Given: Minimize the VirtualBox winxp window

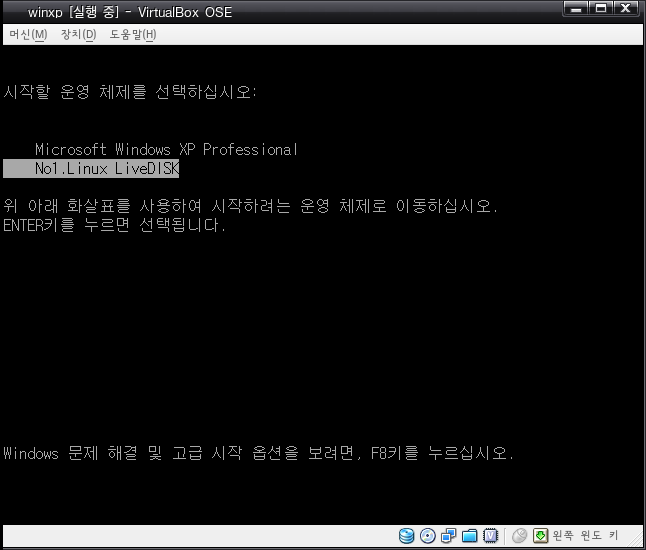Looking at the screenshot, I should [x=576, y=8].
